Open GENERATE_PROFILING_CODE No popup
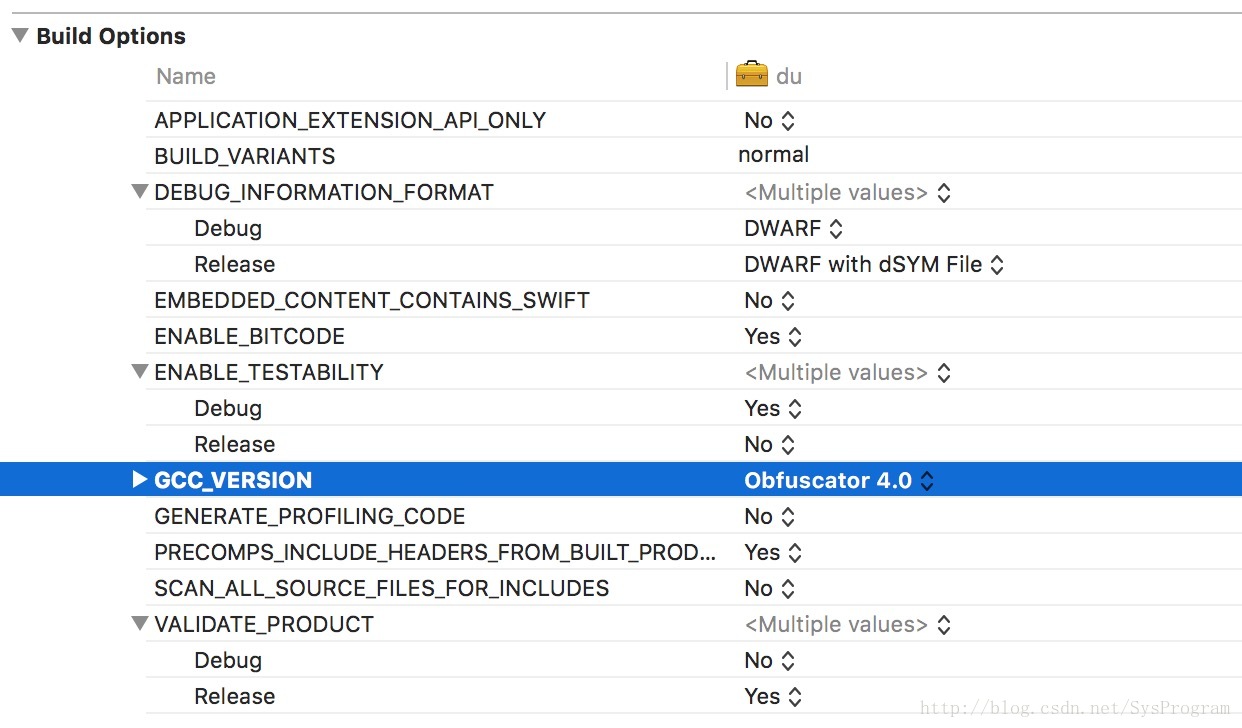This screenshot has height=728, width=1242. 769,517
